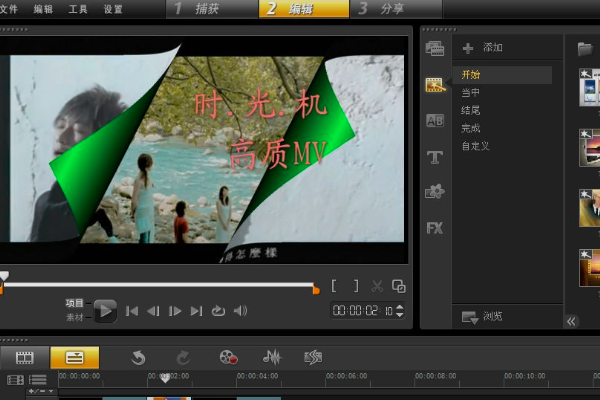Open the 浏览 browse button
Viewport: 600px width, 400px height.
[x=482, y=317]
